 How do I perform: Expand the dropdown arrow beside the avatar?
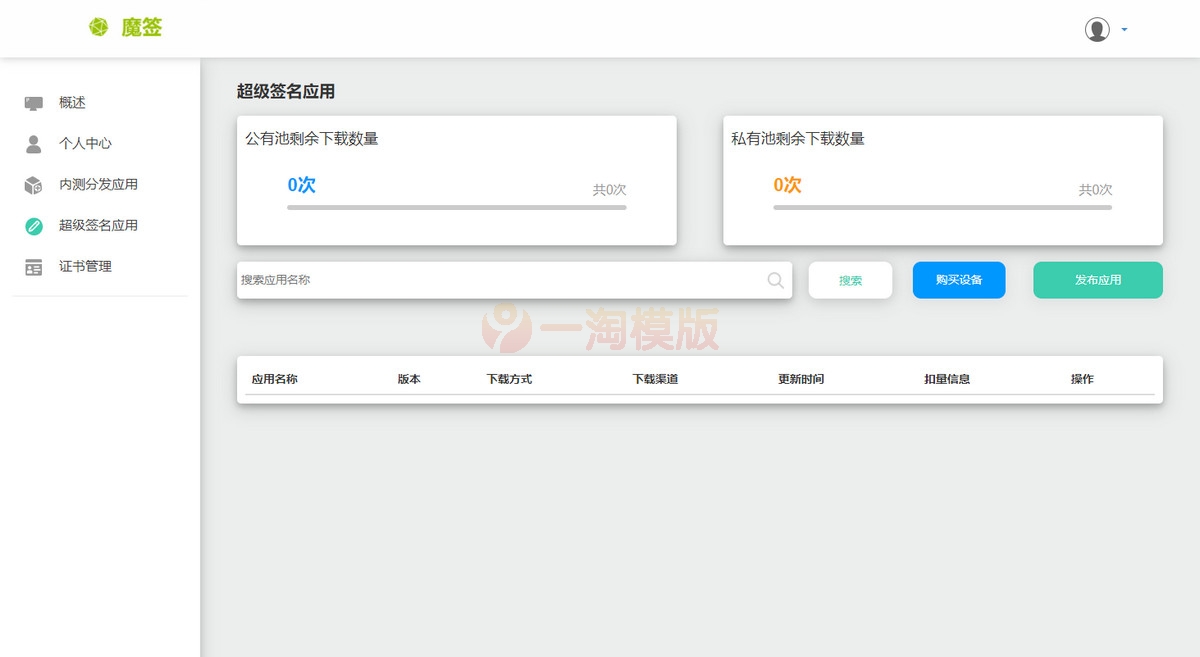tap(1122, 30)
